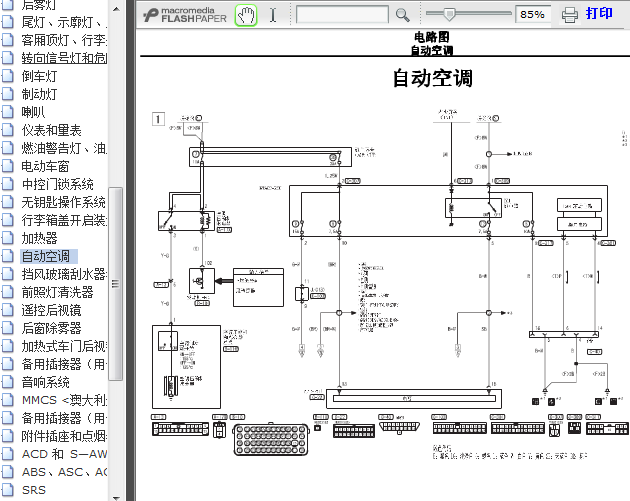Click the tree panel scrollbar thumb
The height and width of the screenshot is (501, 630).
pyautogui.click(x=116, y=283)
